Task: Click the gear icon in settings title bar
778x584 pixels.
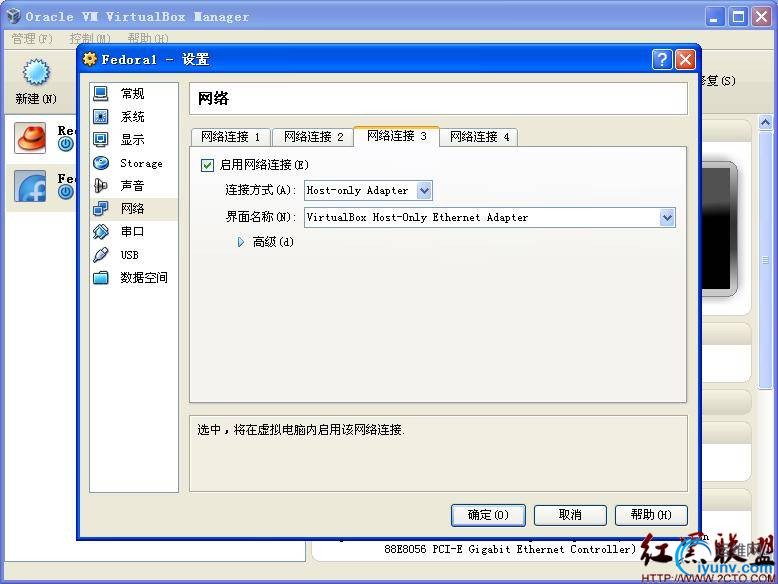Action: pos(90,59)
